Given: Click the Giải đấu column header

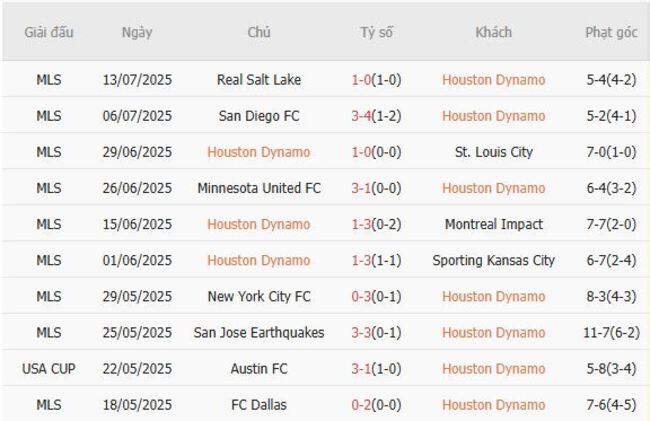Looking at the screenshot, I should coord(48,33).
